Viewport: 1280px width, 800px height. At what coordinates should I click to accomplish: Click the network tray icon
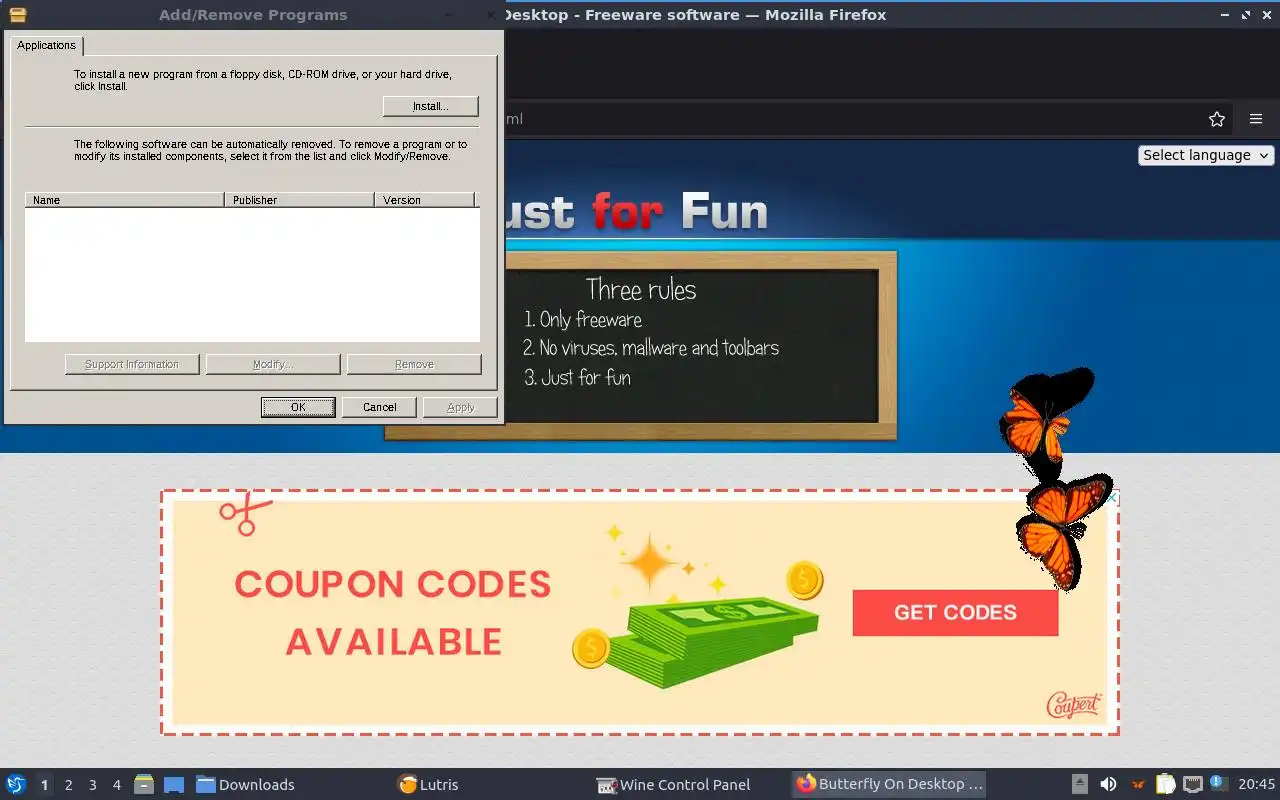(x=1192, y=784)
